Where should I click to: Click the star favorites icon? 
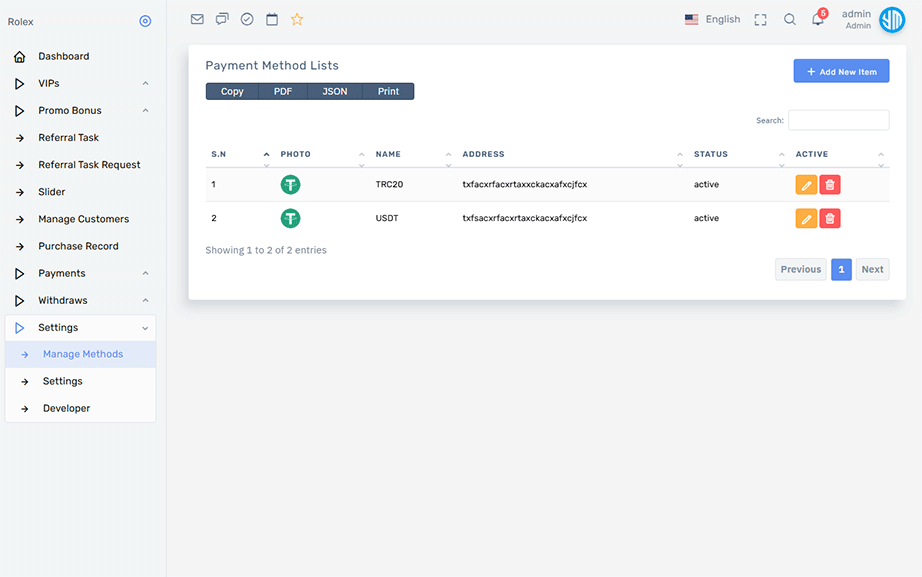coord(297,19)
